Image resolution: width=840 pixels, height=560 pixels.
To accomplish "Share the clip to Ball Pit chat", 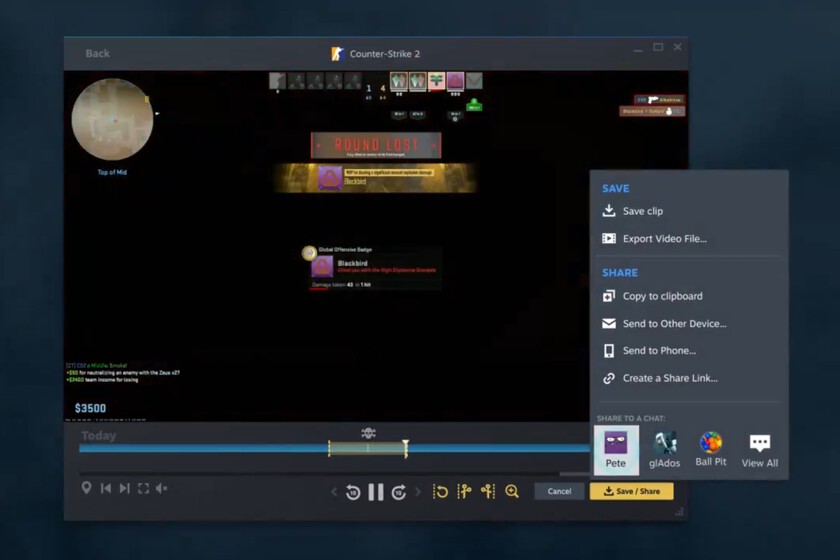I will pos(711,450).
